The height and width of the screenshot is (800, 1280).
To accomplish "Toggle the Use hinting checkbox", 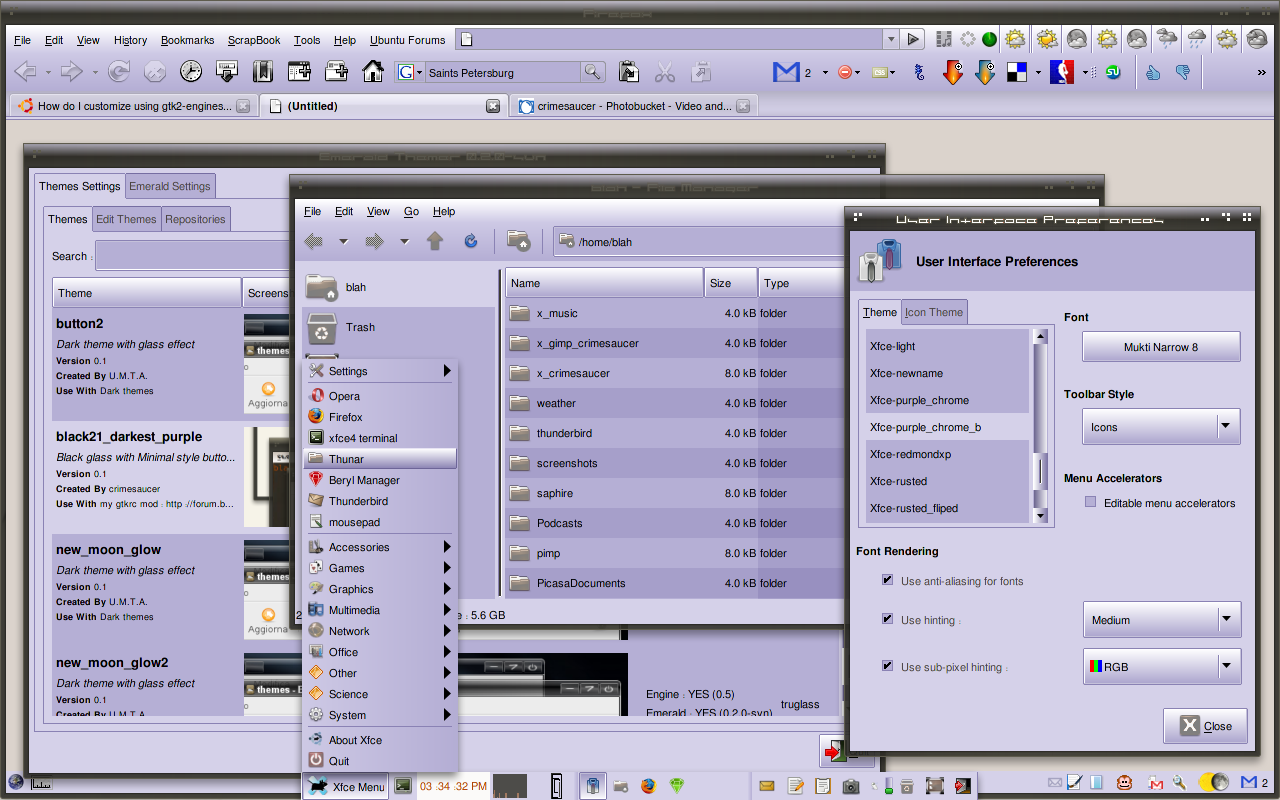I will click(888, 619).
